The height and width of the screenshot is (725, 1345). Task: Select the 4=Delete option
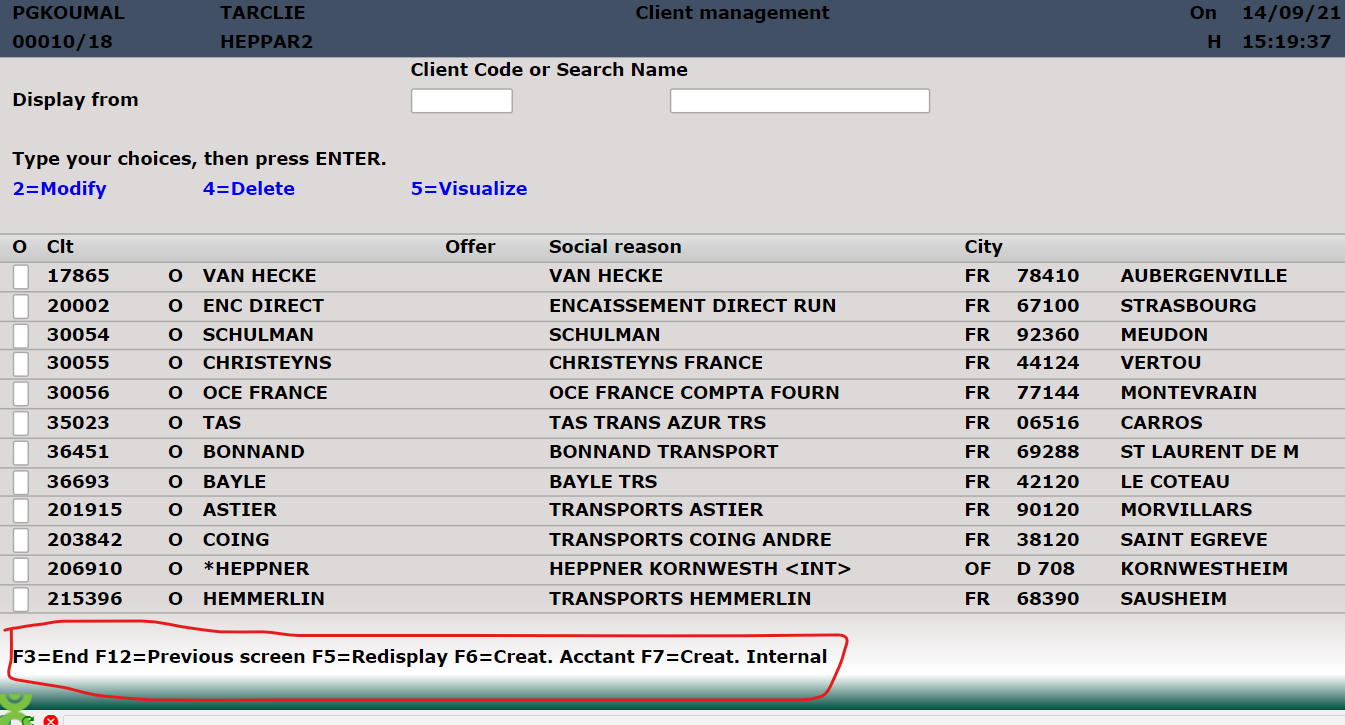248,189
